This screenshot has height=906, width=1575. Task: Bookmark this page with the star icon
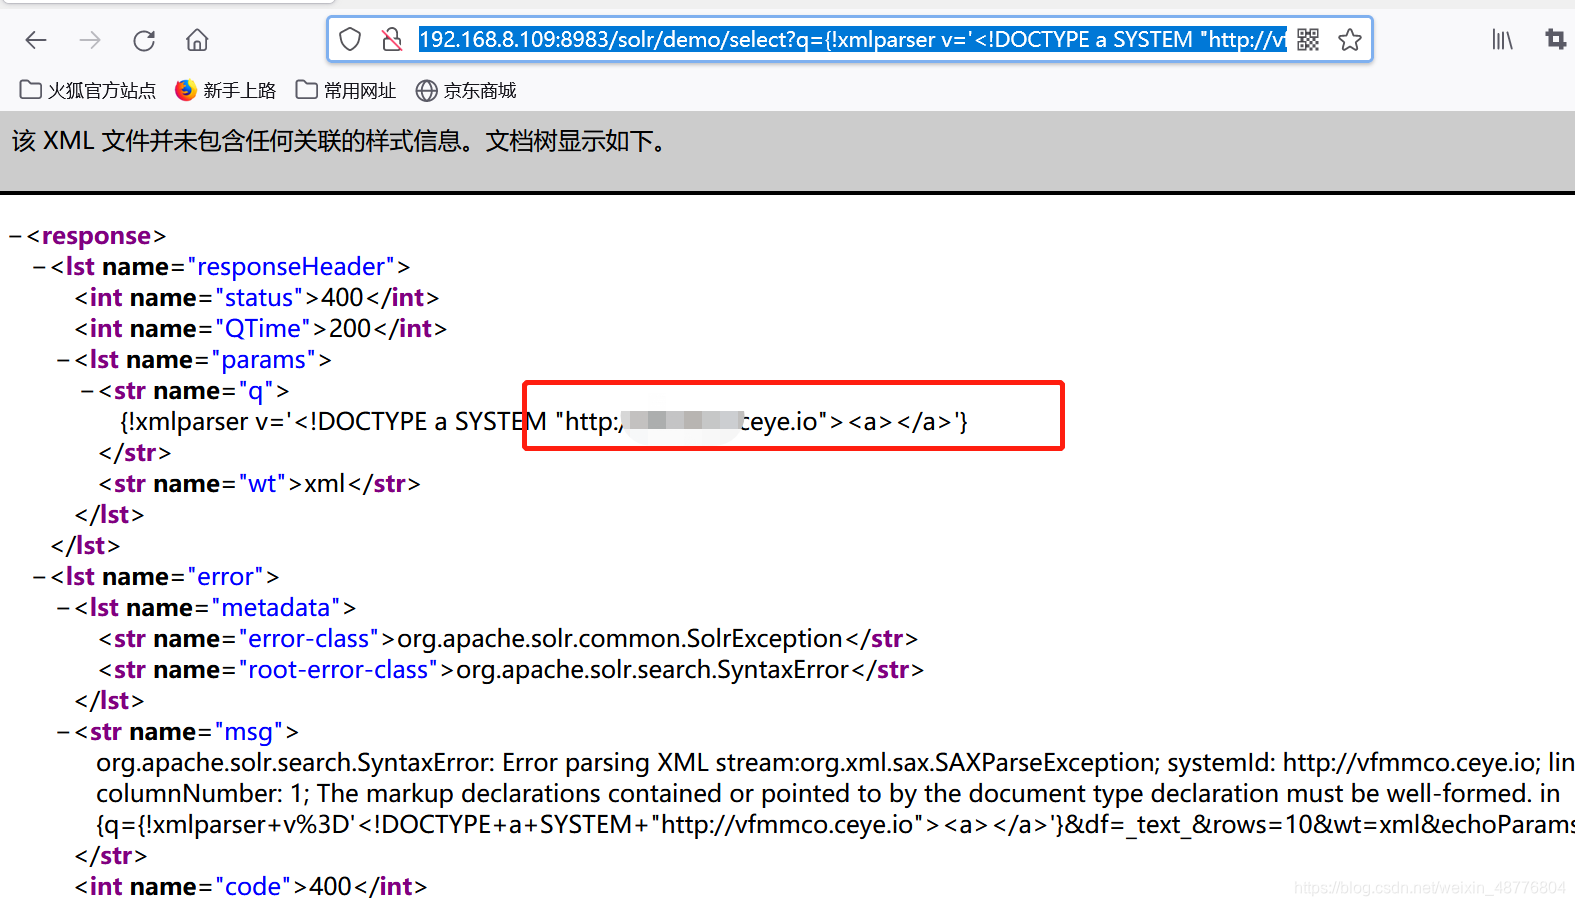1350,40
